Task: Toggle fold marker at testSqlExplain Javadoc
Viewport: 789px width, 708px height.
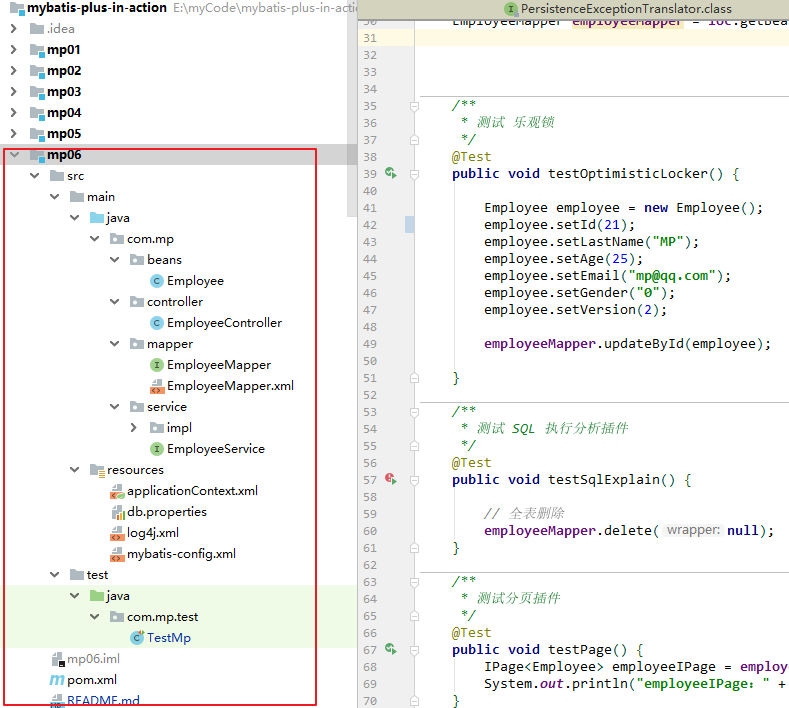Action: click(414, 412)
